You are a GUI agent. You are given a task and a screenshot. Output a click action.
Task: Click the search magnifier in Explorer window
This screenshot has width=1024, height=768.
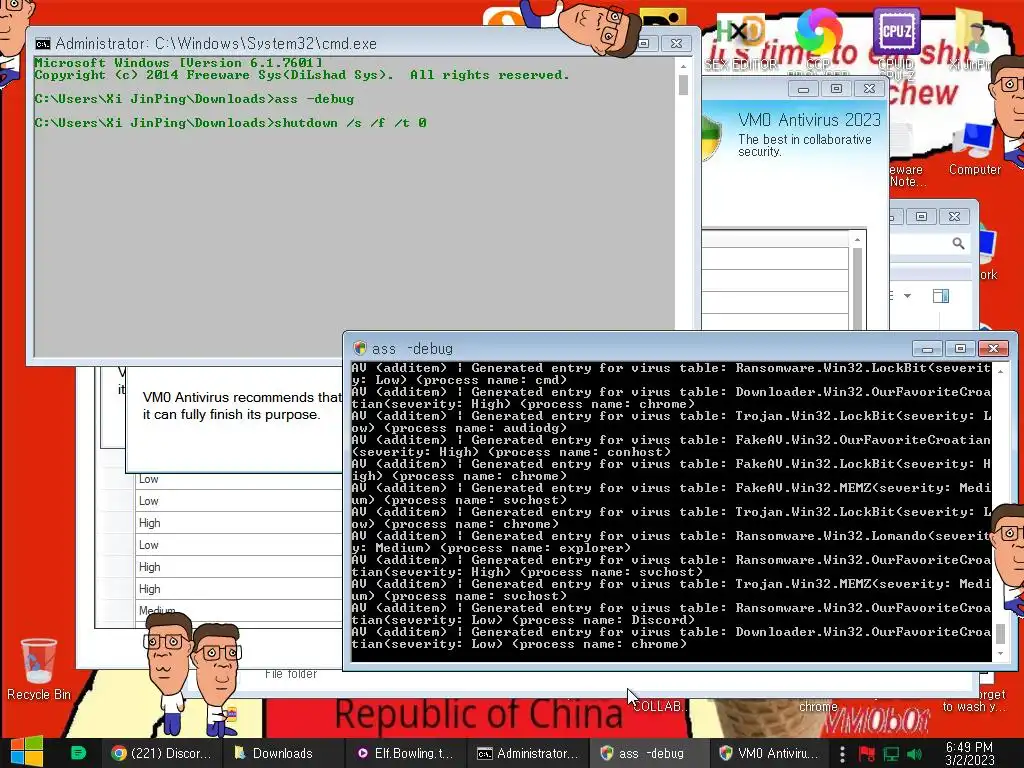pyautogui.click(x=958, y=244)
